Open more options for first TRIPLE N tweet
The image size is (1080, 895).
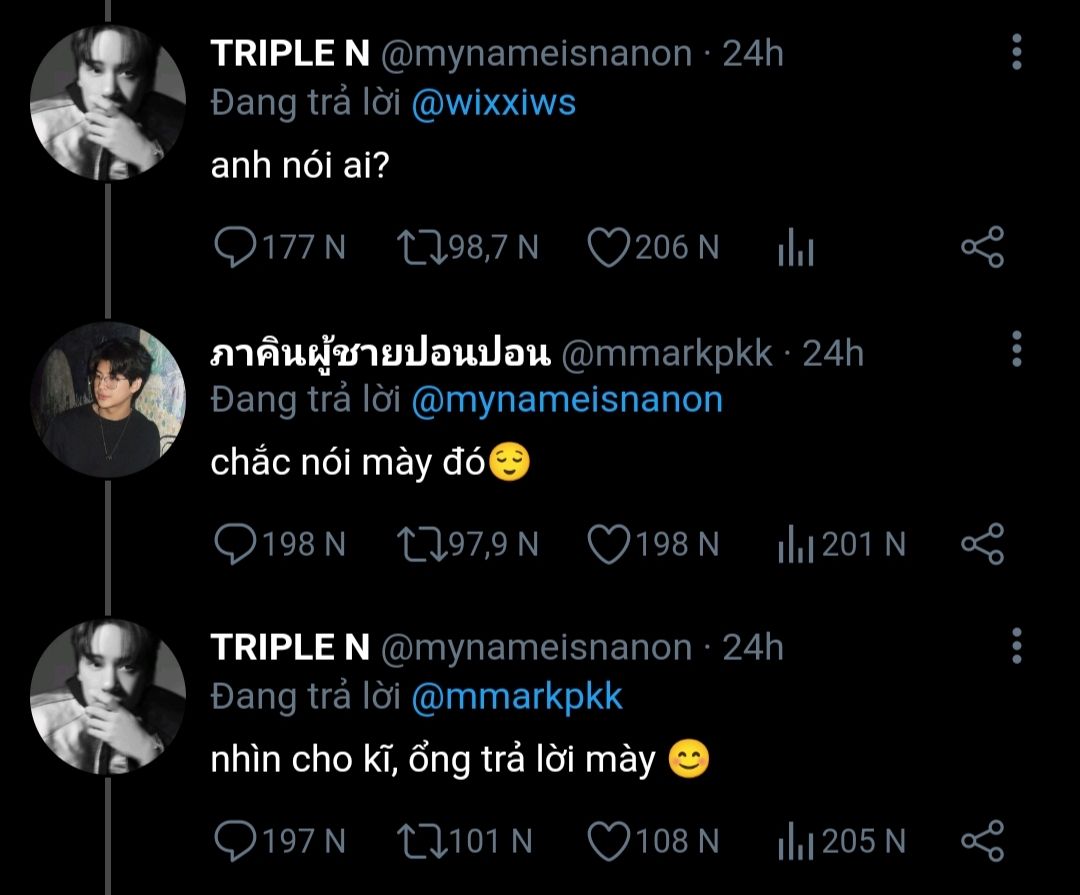point(1017,52)
